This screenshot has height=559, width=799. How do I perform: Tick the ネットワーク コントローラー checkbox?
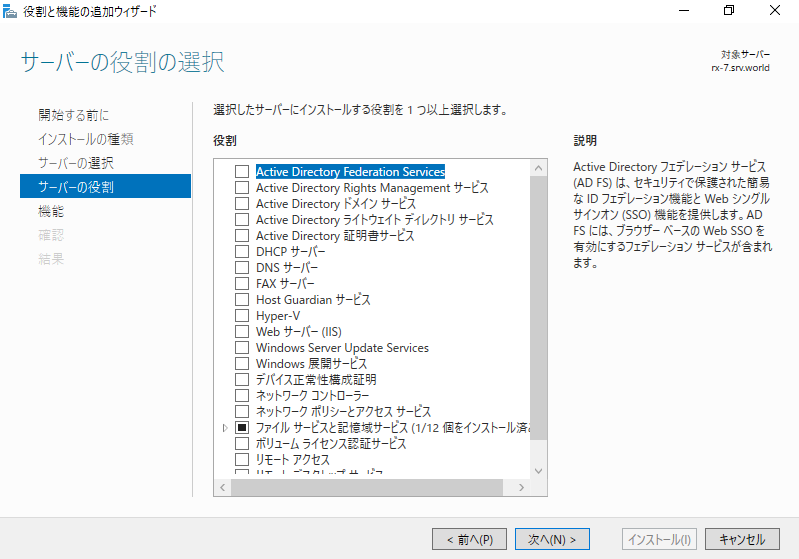coord(242,396)
